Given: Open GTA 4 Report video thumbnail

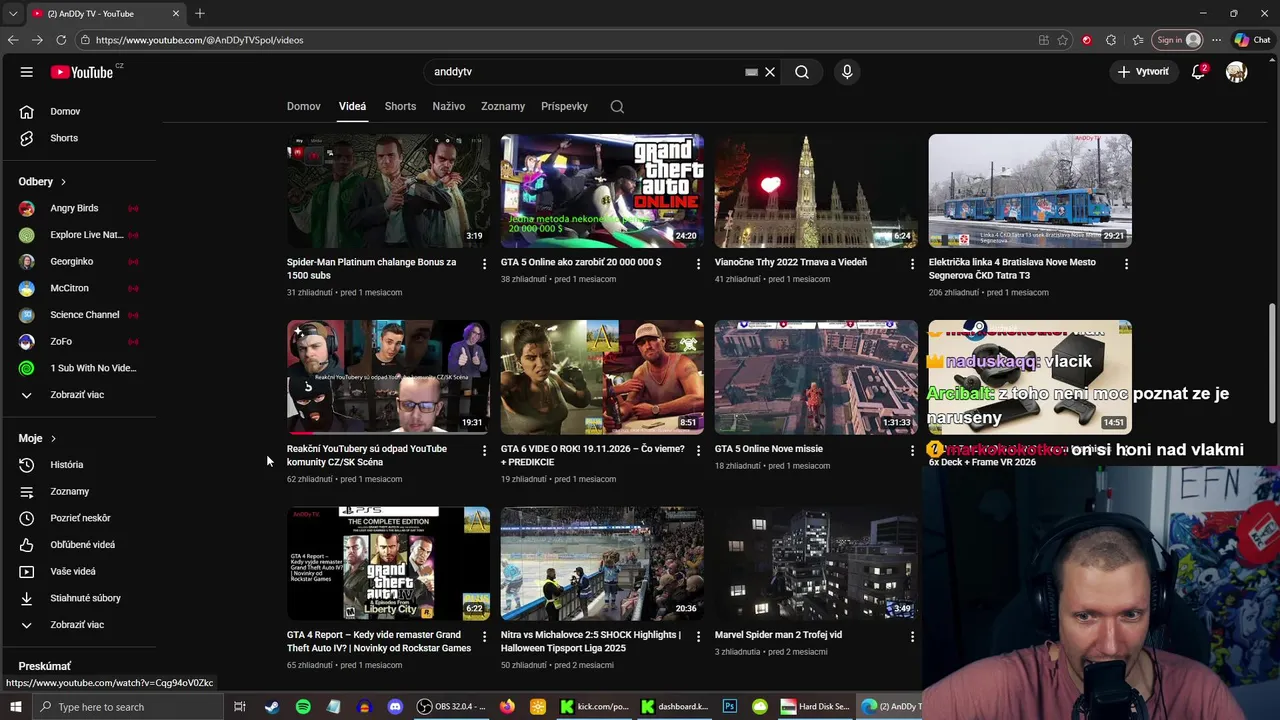Looking at the screenshot, I should (388, 564).
